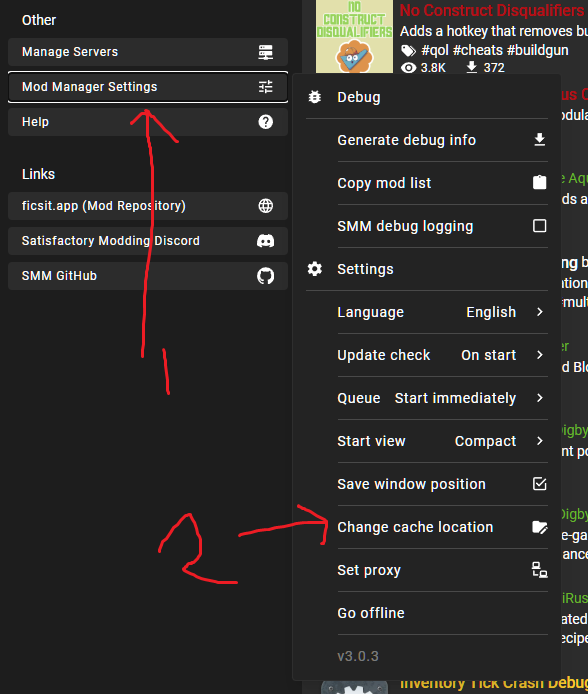Click the download count icon beside 372
588x694 pixels.
pos(472,67)
